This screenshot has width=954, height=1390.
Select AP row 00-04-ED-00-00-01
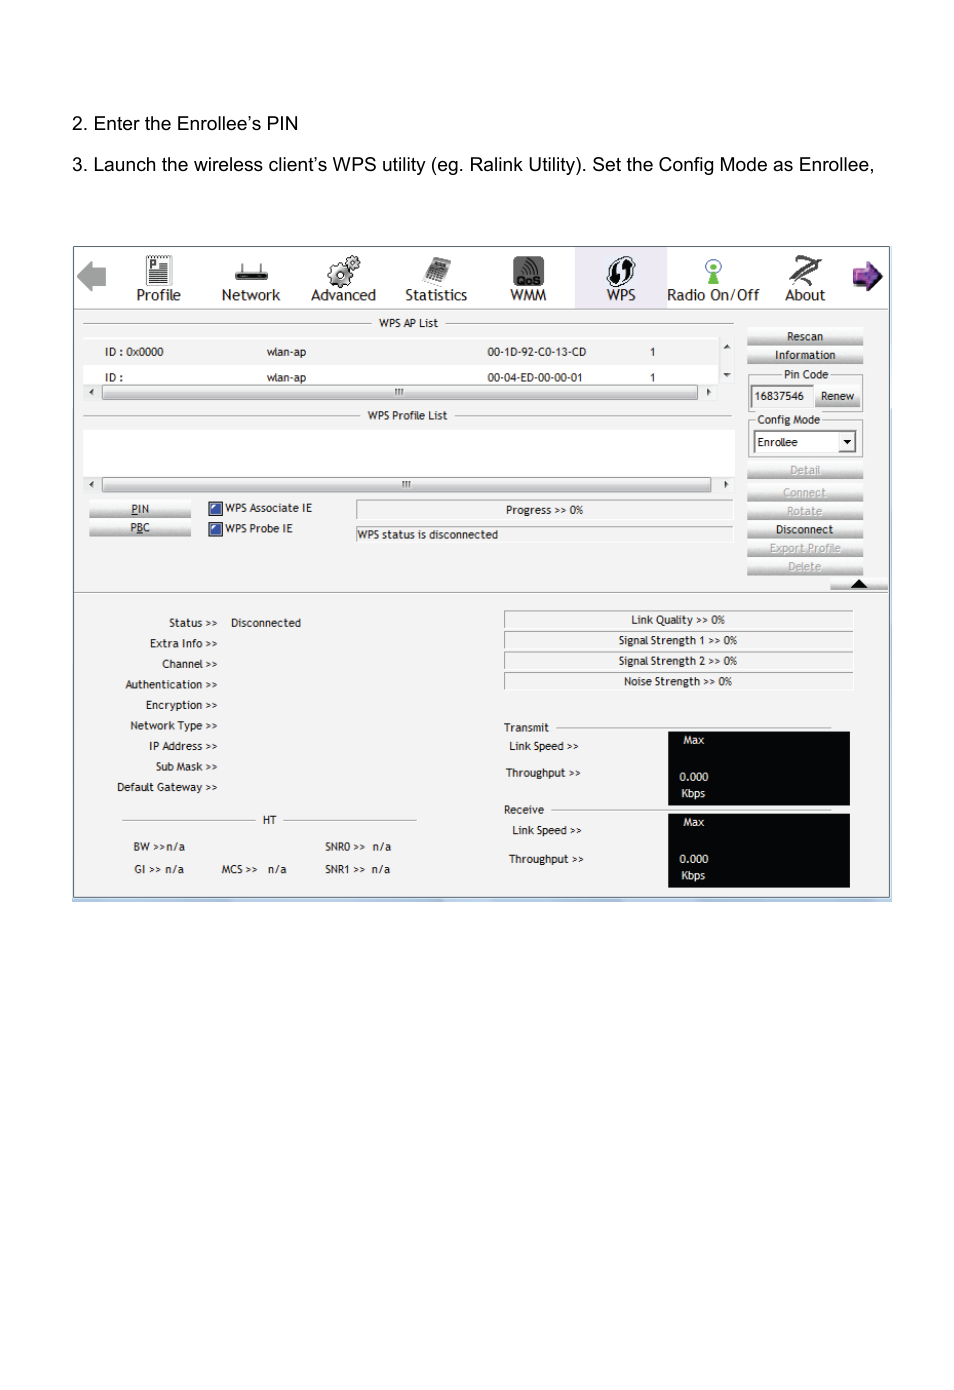[400, 377]
